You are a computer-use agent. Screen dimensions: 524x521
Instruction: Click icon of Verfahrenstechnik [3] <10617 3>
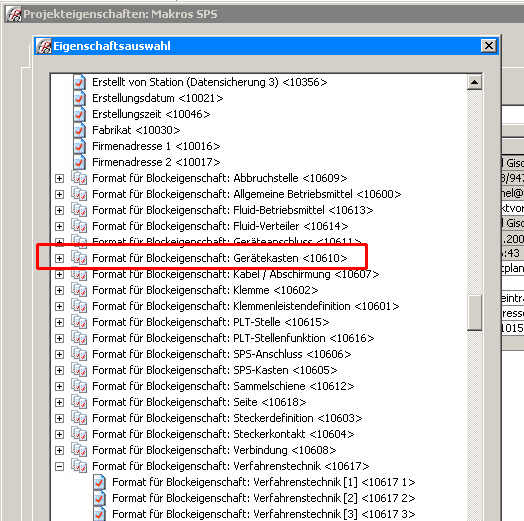[99, 514]
